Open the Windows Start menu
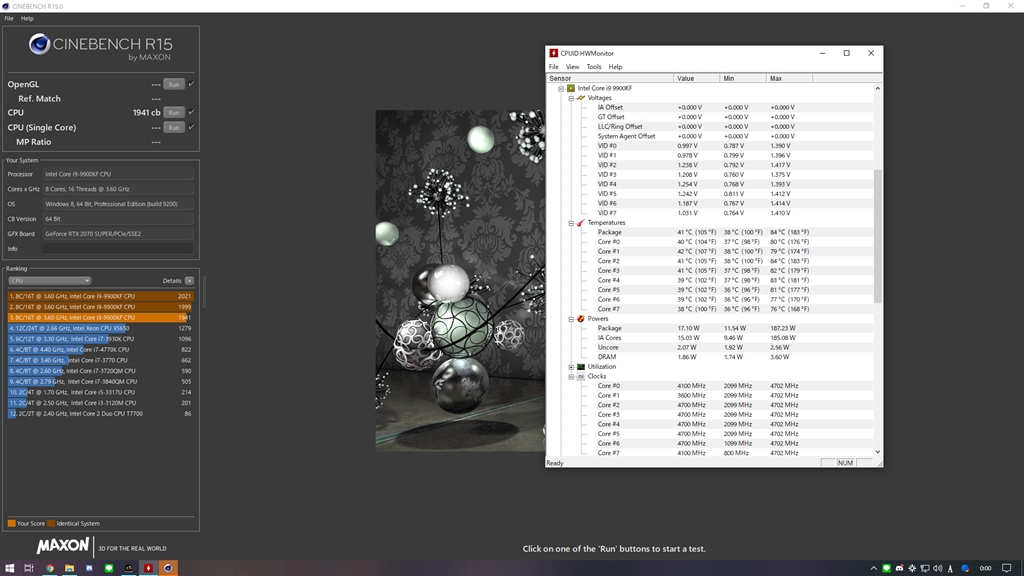This screenshot has width=1024, height=576. (x=9, y=568)
